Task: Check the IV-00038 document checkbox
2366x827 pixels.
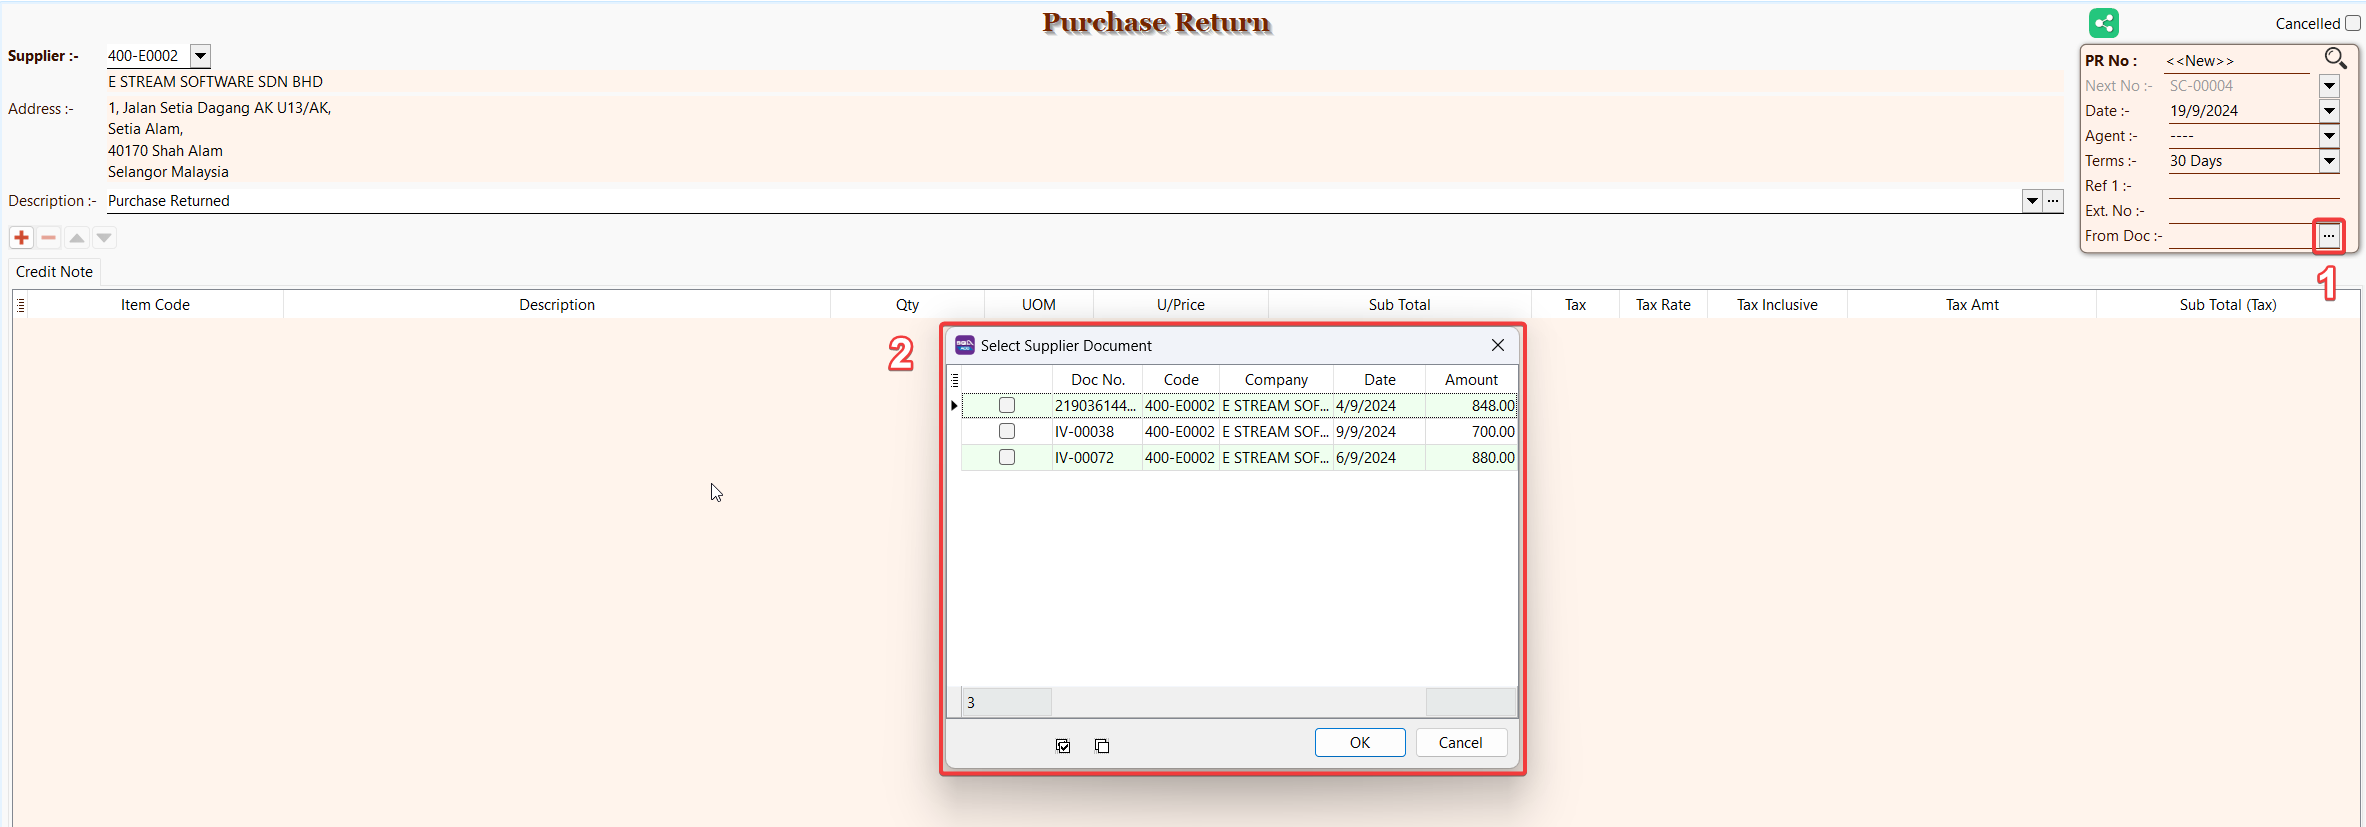Action: [1007, 431]
